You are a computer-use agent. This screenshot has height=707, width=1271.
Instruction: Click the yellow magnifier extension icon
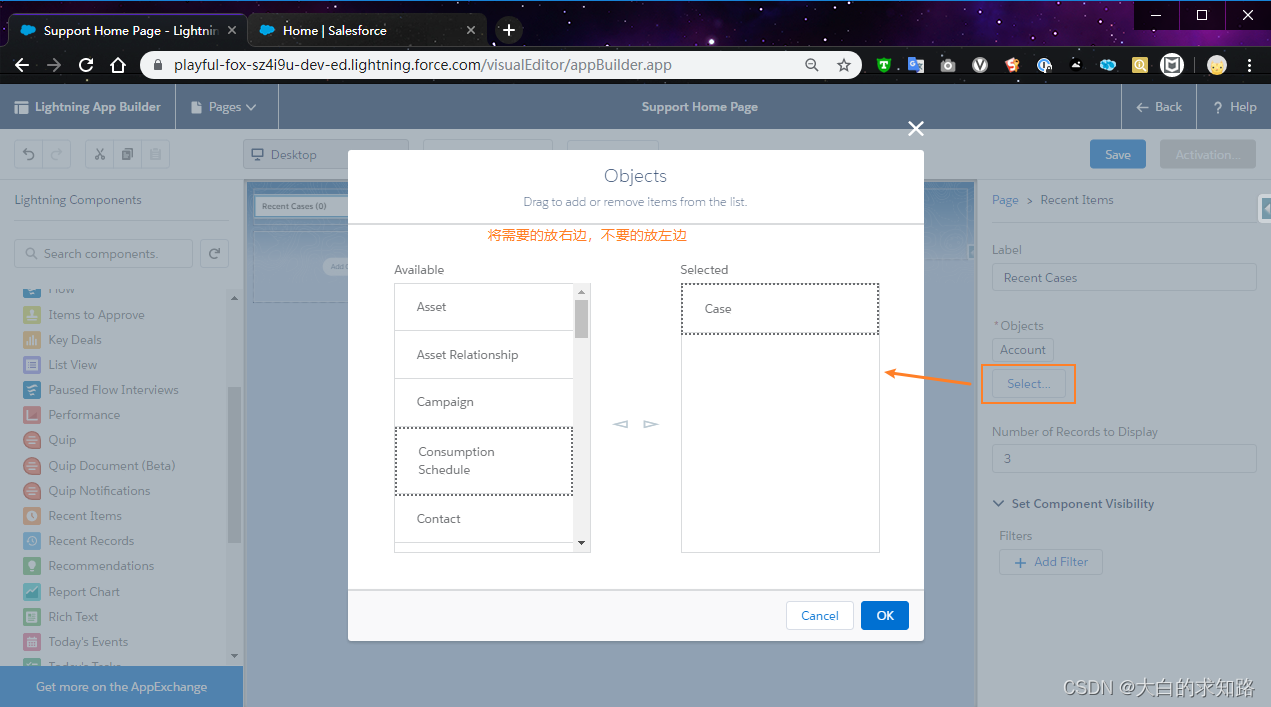click(1140, 65)
